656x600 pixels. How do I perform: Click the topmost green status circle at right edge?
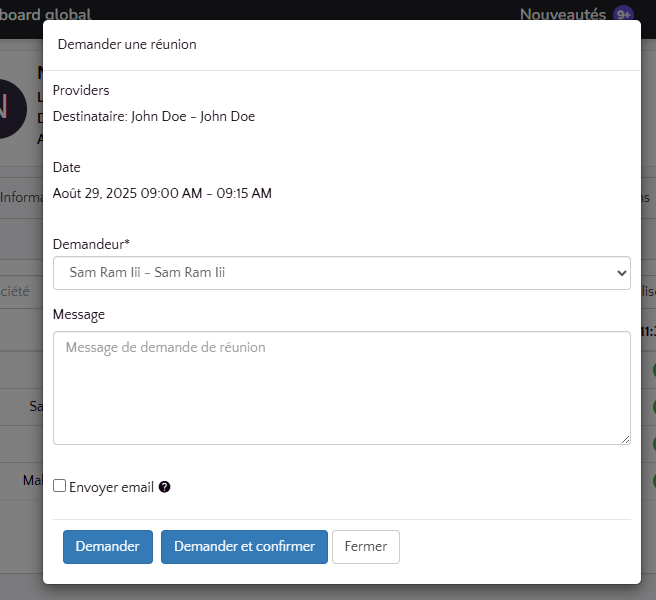[x=652, y=371]
